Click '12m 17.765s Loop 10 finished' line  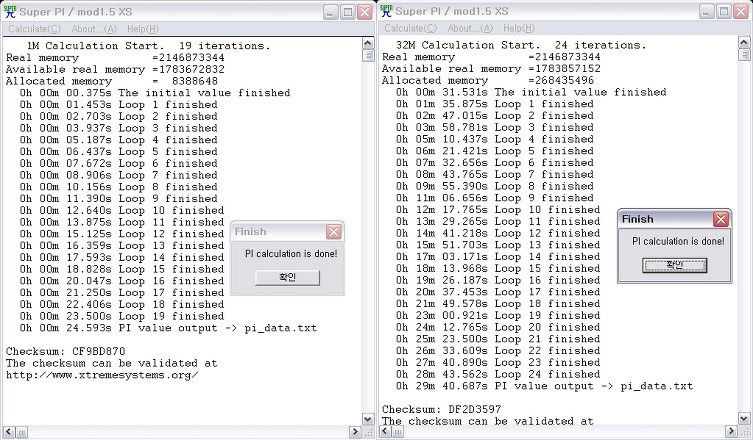(x=498, y=210)
